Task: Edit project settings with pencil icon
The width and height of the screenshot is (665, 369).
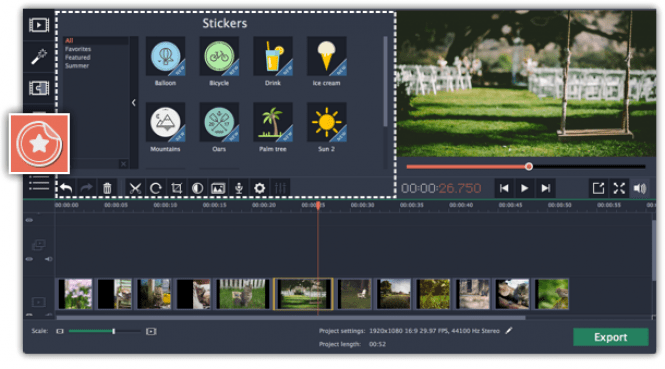Action: (509, 330)
